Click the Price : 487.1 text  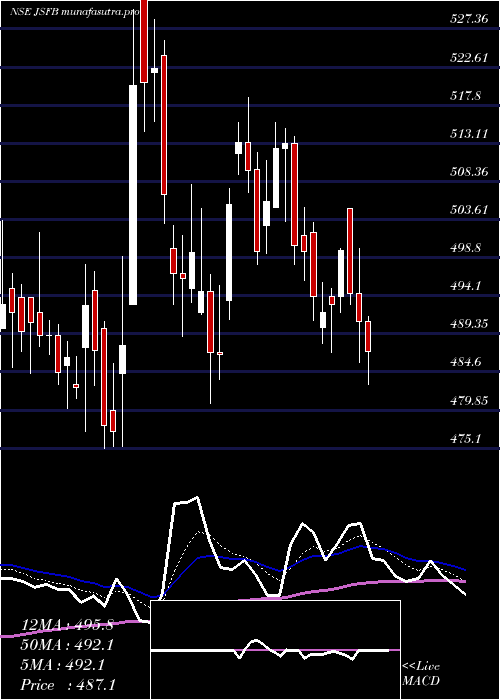(x=69, y=685)
